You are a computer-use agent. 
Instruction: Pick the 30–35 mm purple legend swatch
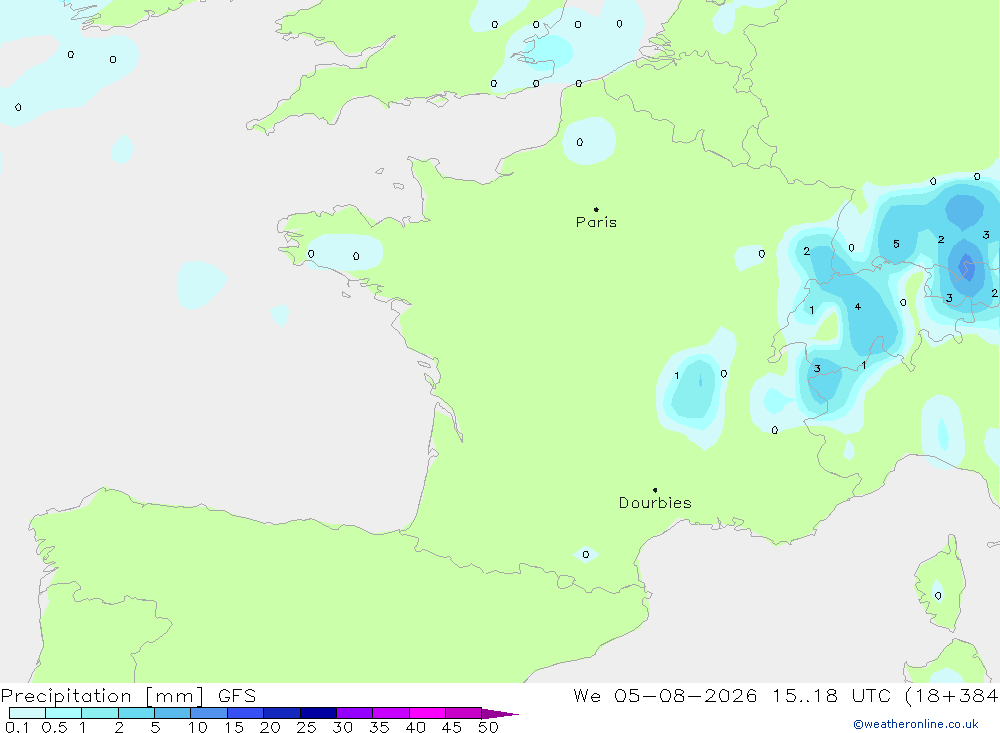[355, 713]
